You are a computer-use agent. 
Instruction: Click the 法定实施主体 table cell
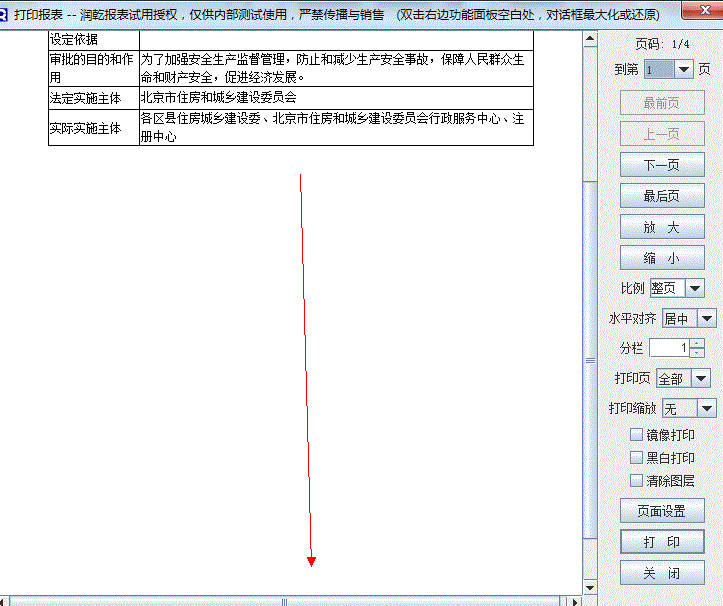(x=94, y=98)
